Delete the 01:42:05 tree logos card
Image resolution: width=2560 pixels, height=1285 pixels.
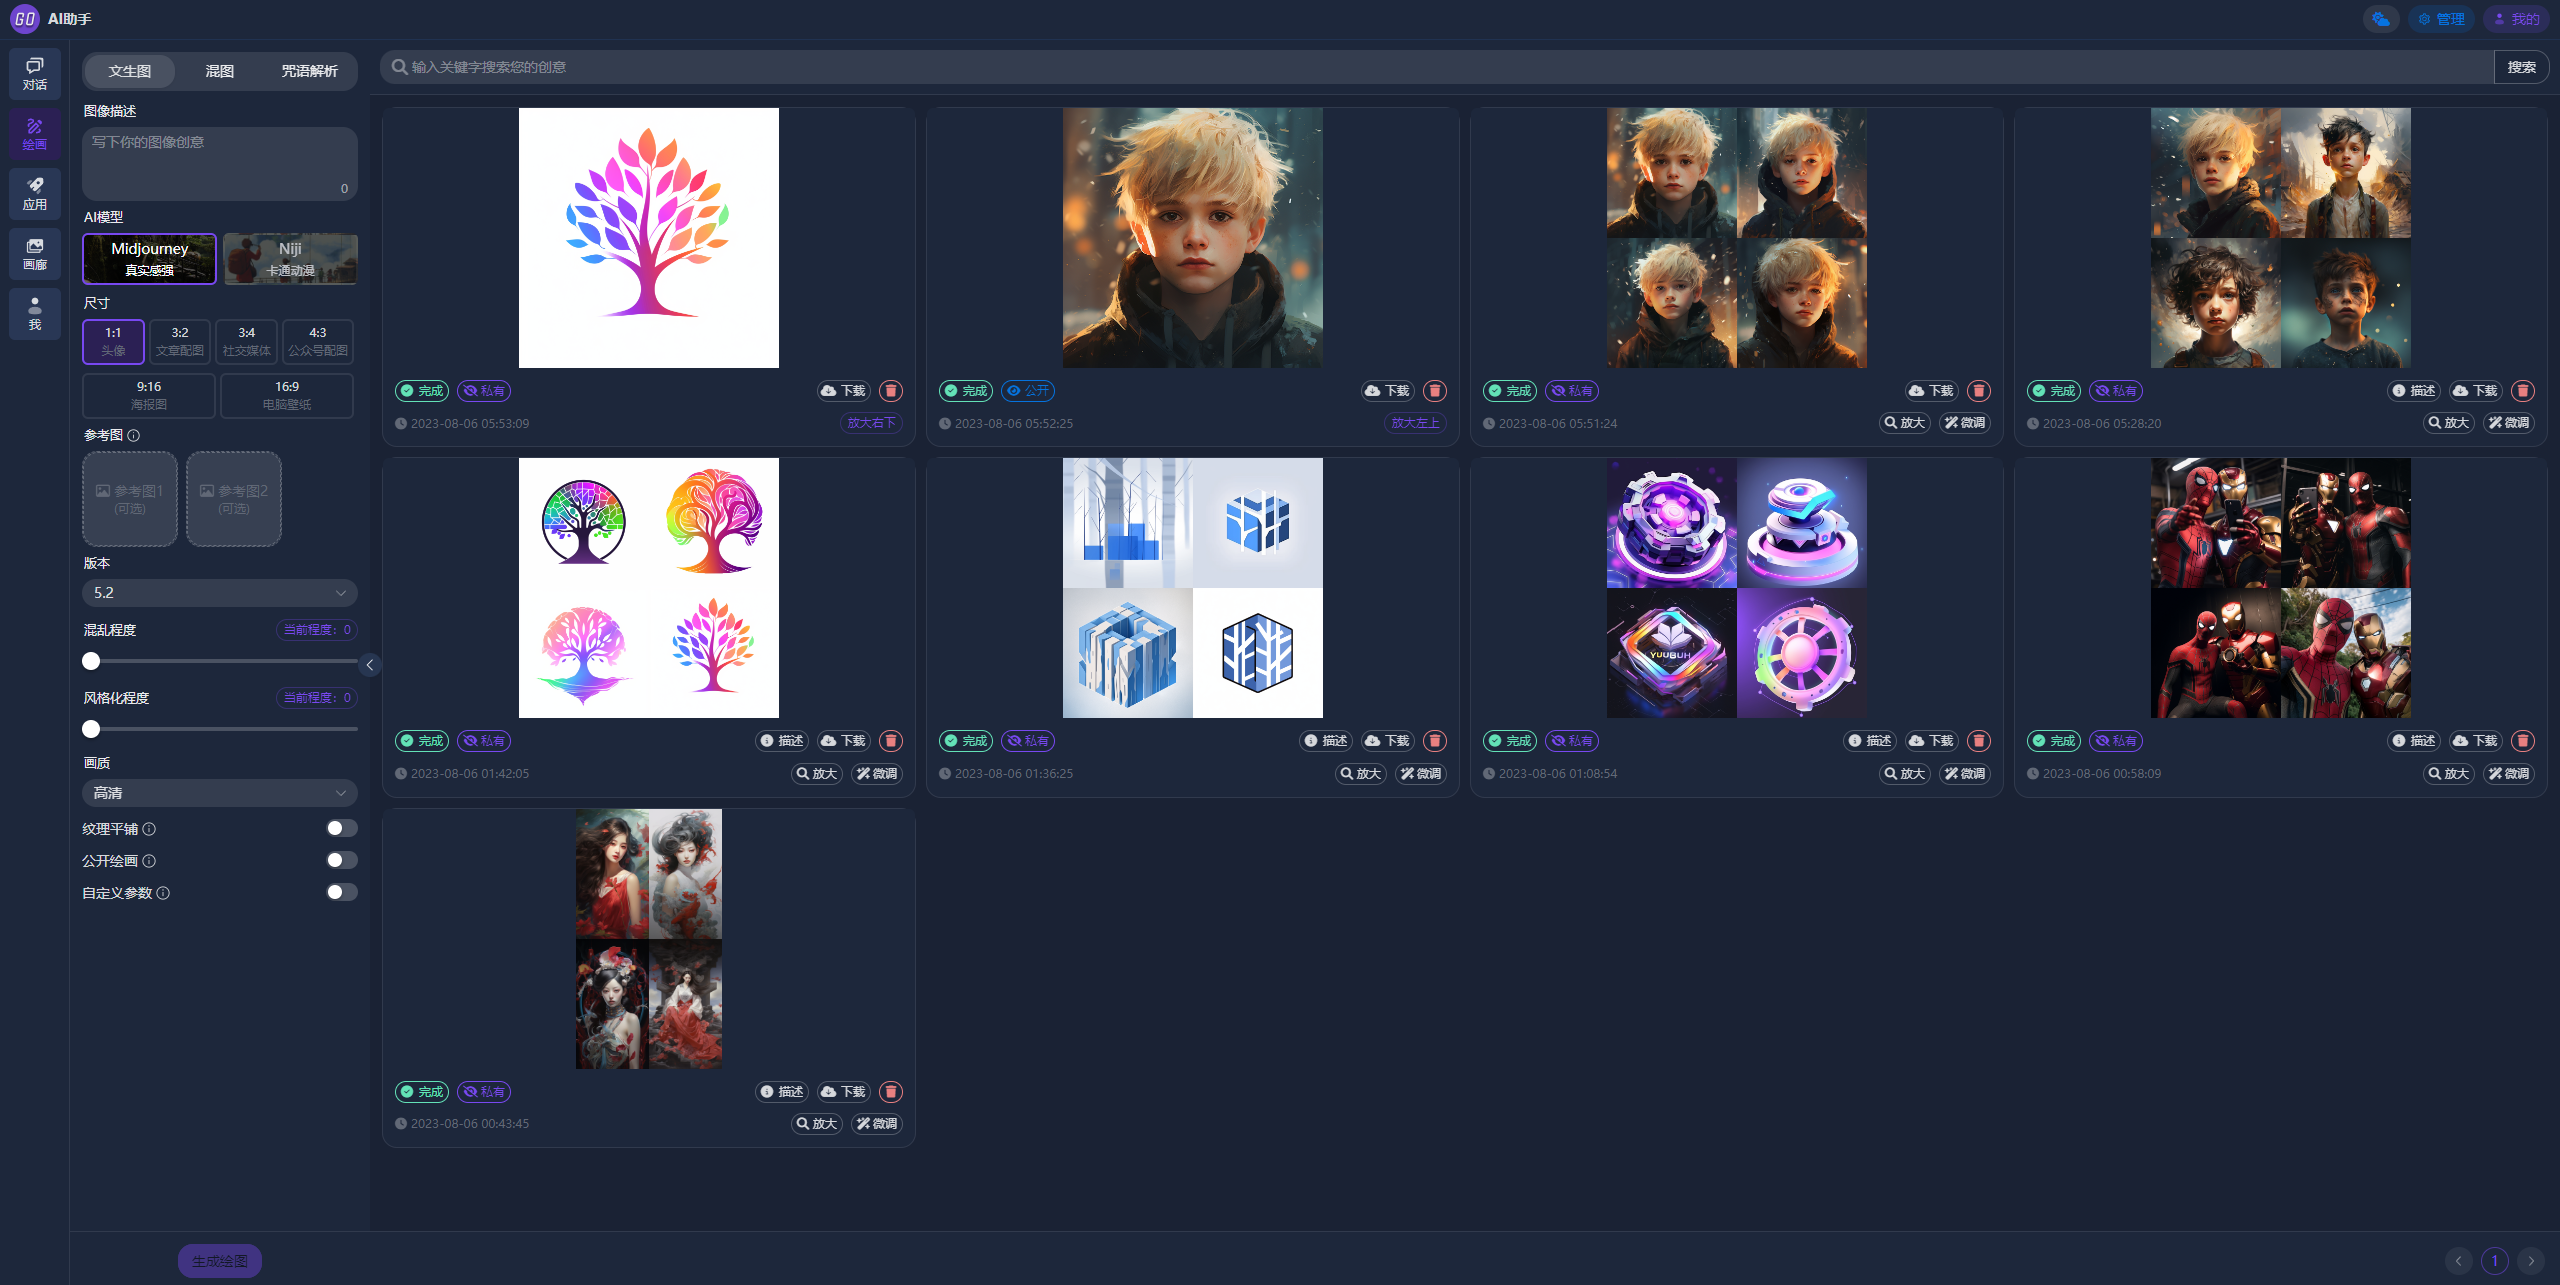(x=891, y=741)
